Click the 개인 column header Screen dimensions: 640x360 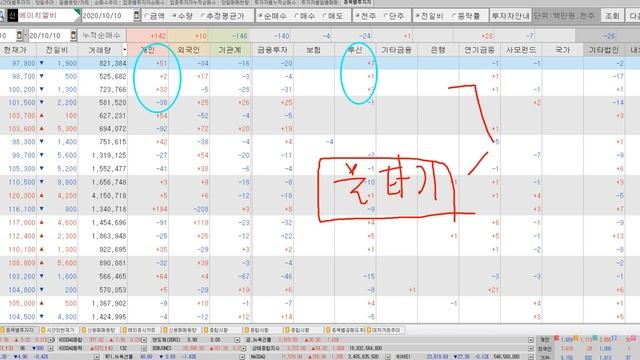pyautogui.click(x=148, y=50)
